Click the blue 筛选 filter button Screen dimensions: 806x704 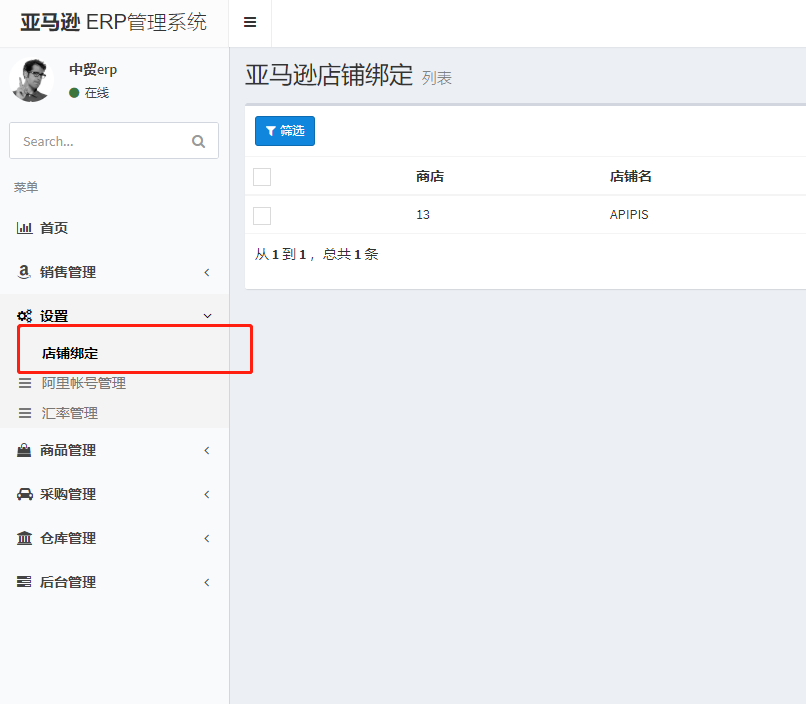tap(285, 131)
